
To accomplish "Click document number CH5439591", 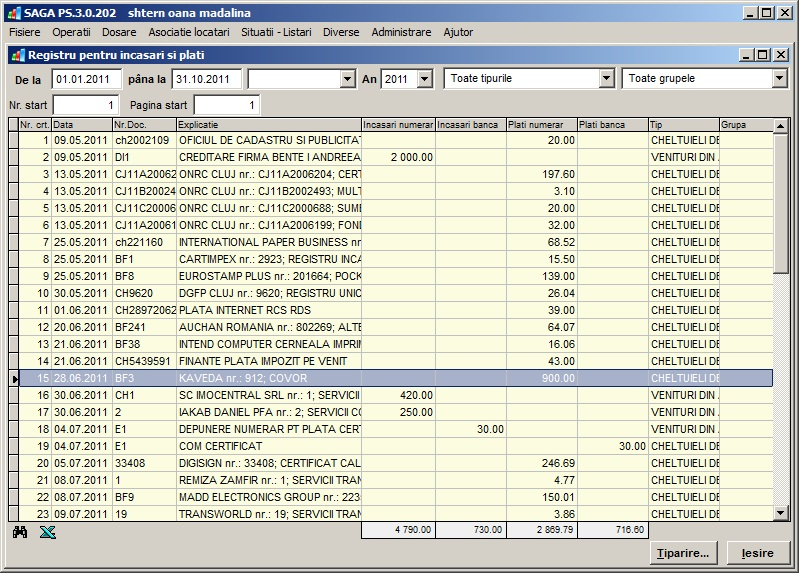I will [x=144, y=361].
